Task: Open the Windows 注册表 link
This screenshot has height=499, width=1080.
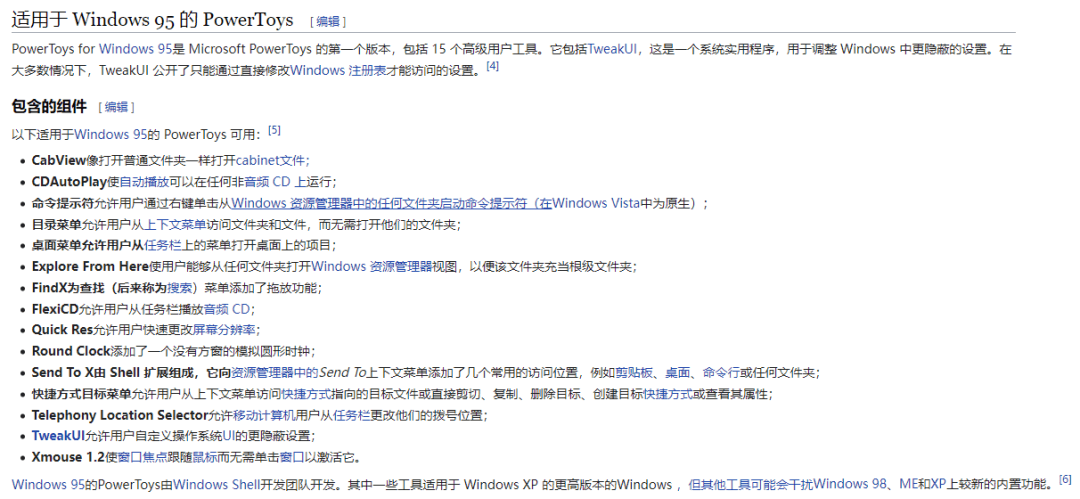Action: (x=338, y=70)
